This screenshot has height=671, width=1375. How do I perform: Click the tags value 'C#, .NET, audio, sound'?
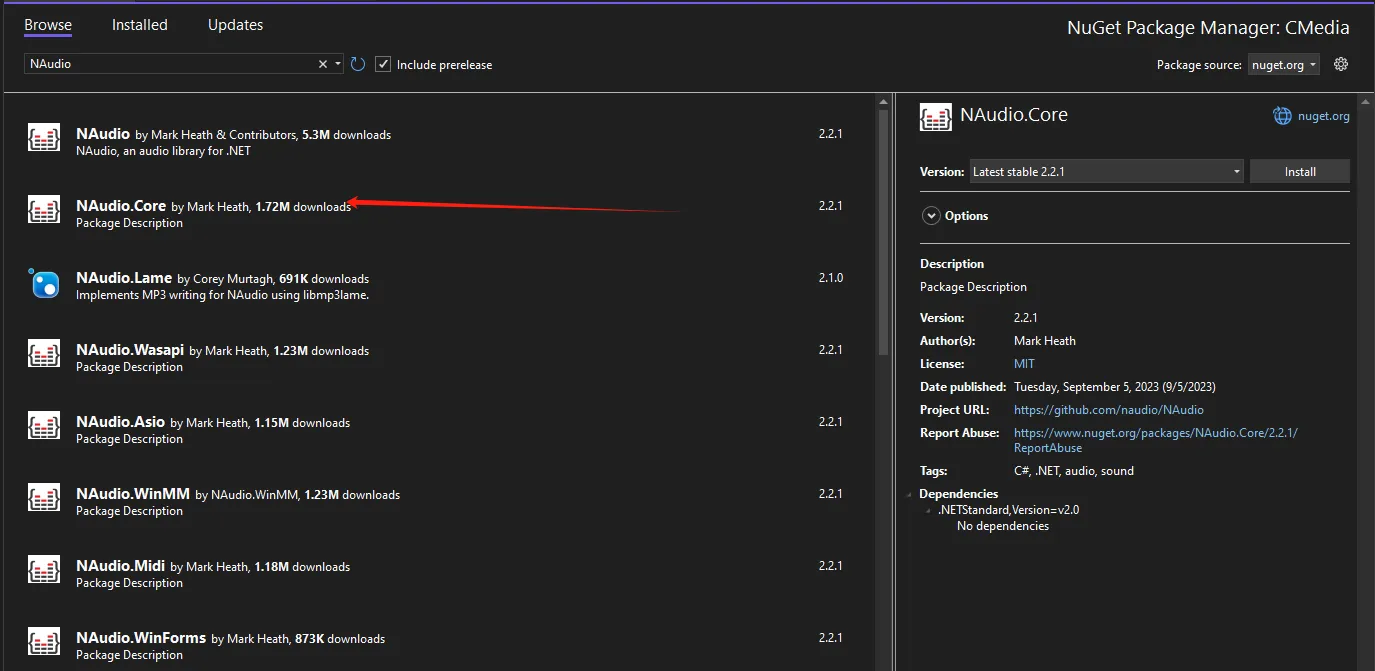pos(1074,471)
